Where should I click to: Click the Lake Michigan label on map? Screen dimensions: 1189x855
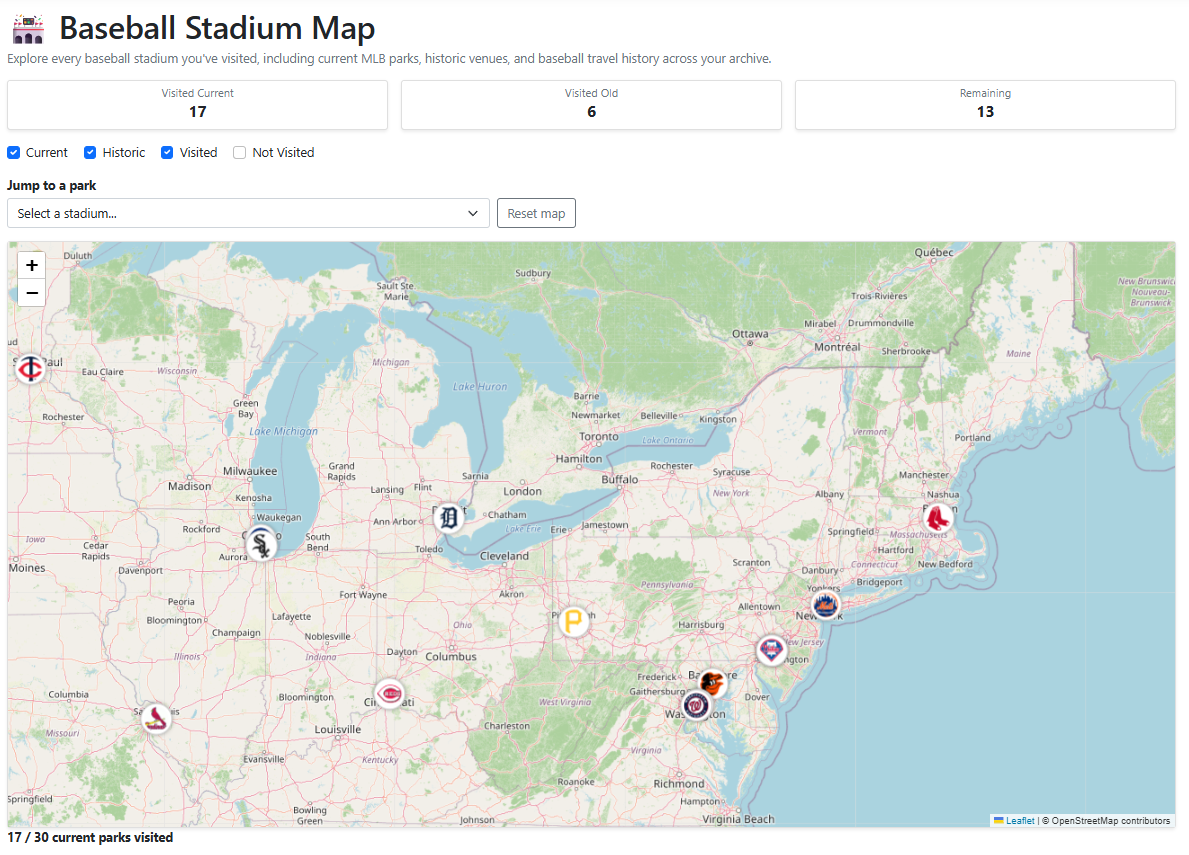click(284, 431)
